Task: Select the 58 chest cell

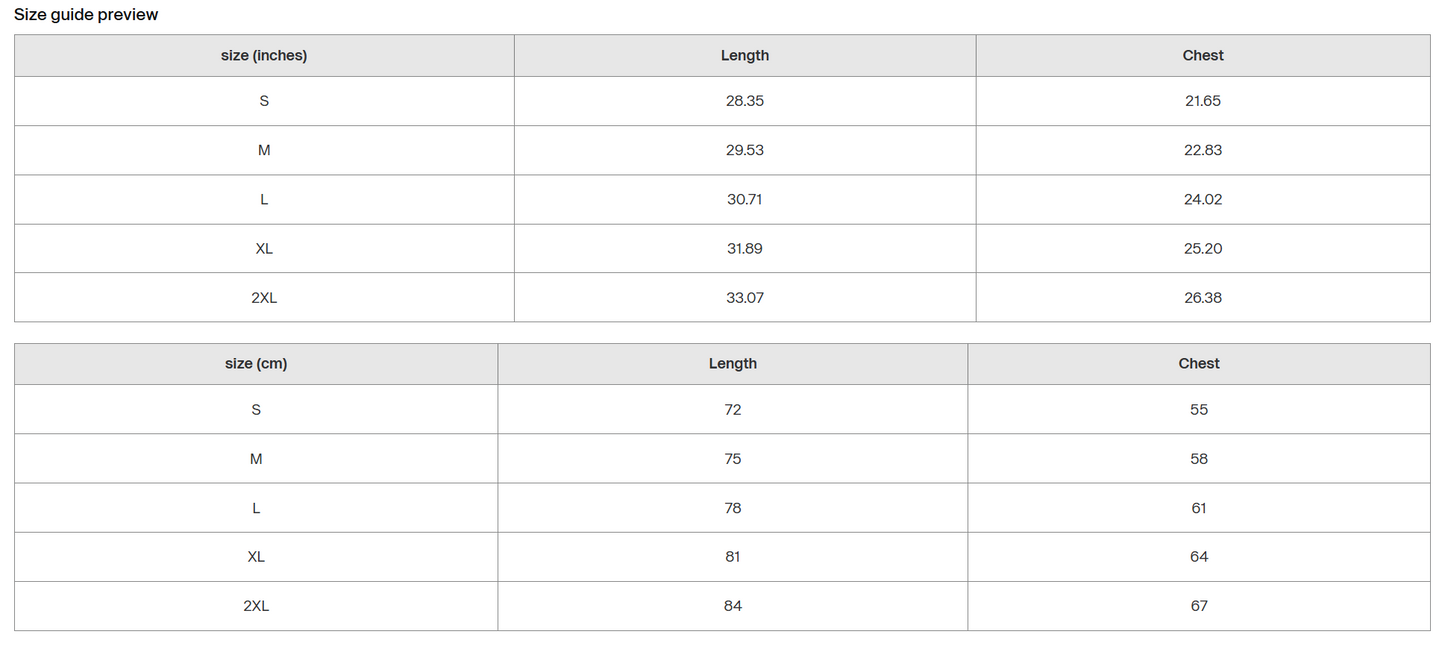Action: click(x=1199, y=458)
